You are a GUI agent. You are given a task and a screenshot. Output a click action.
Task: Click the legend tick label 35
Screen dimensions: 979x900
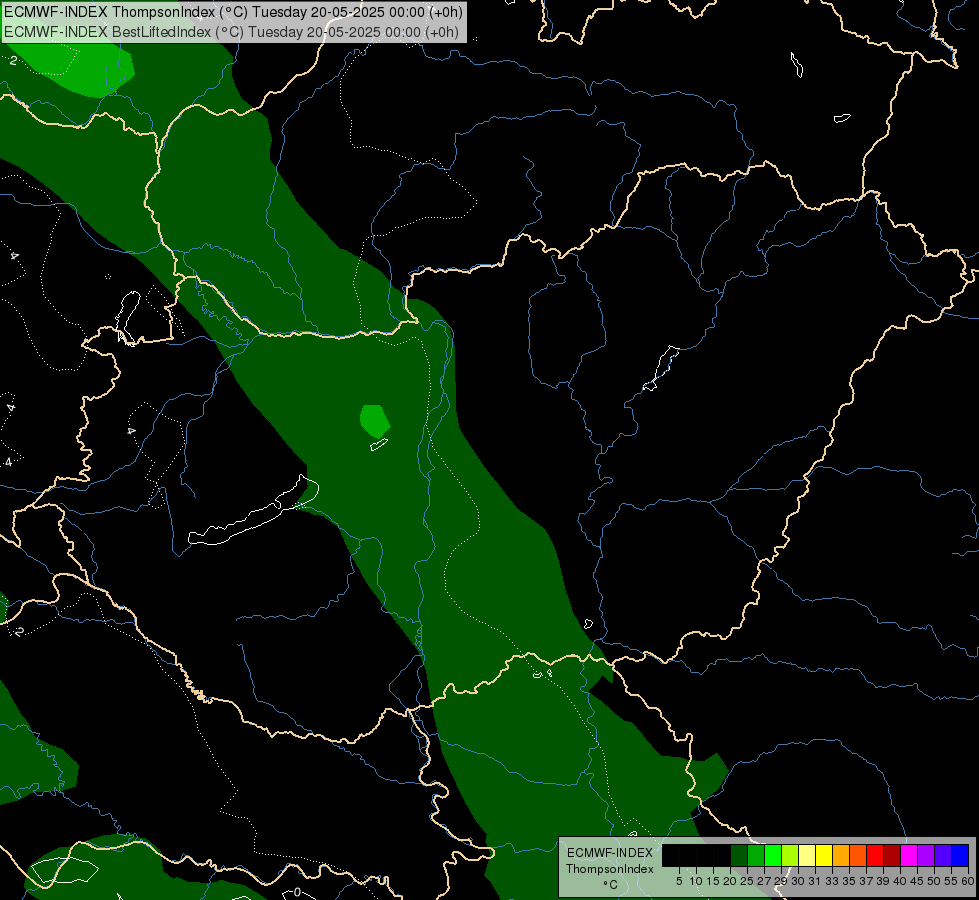849,881
